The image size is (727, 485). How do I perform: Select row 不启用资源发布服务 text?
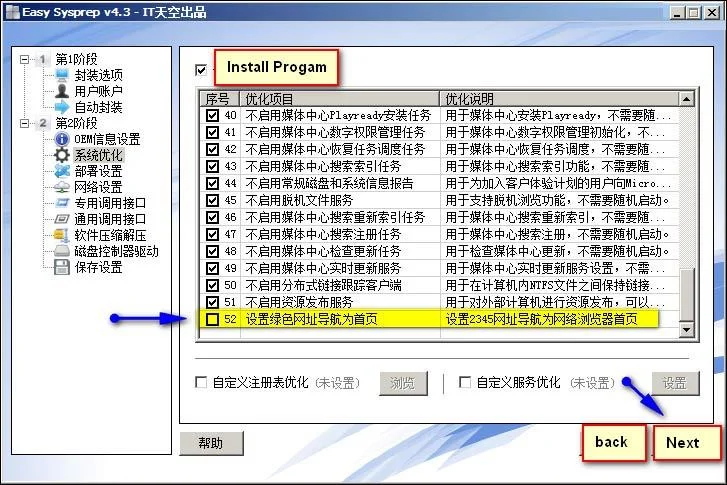[x=299, y=302]
